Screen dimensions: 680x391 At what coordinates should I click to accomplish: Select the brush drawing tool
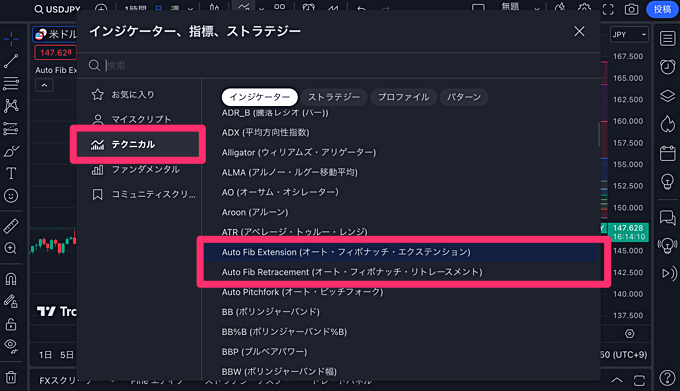pos(11,151)
